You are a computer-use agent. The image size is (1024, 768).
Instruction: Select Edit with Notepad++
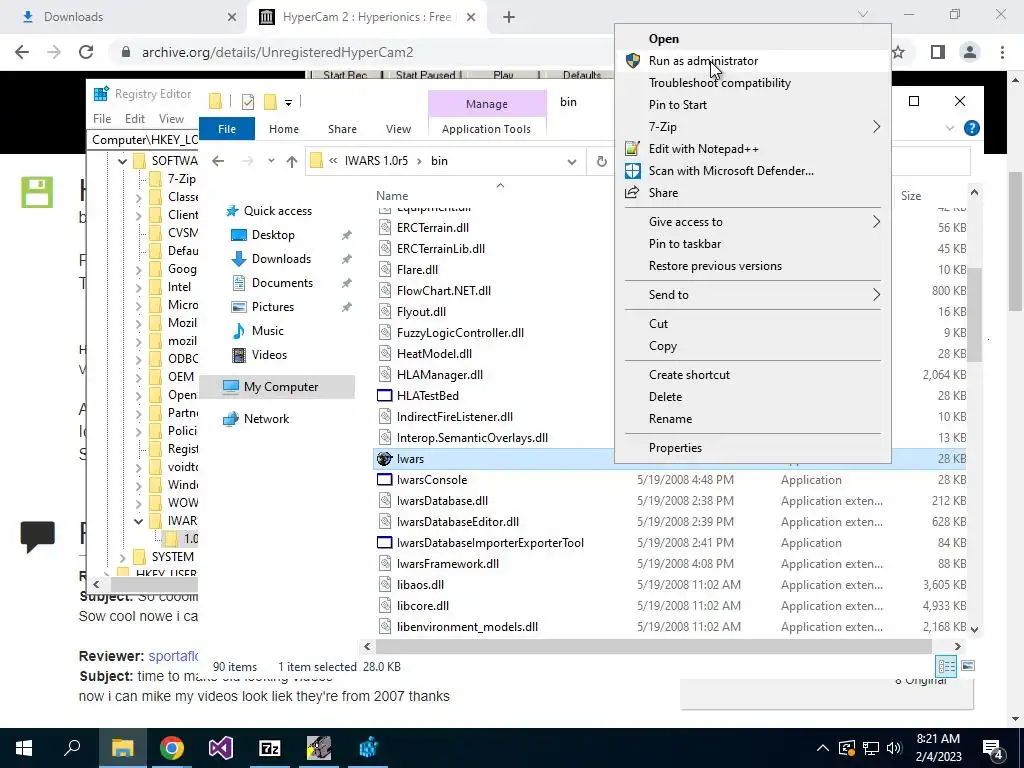click(x=703, y=149)
